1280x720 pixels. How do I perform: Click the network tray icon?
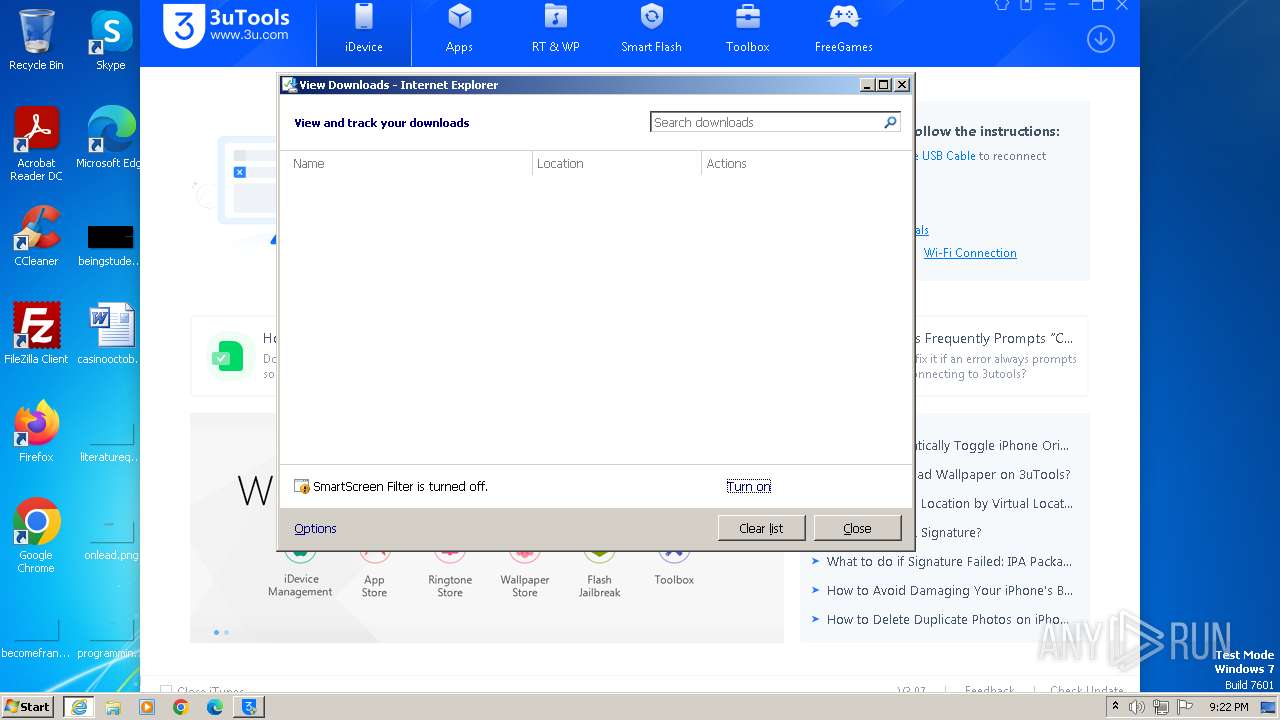[1161, 707]
